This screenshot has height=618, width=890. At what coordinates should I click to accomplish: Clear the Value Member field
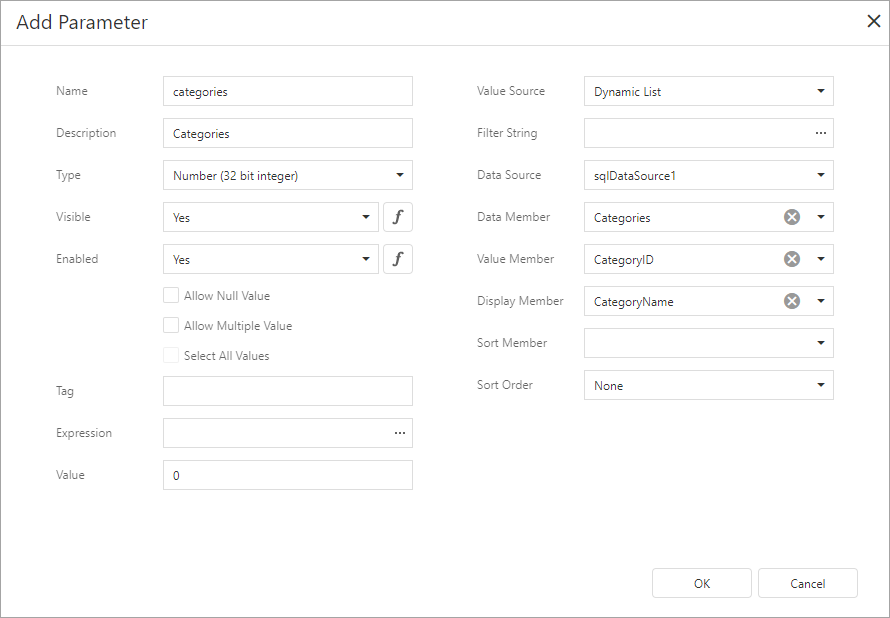click(x=790, y=259)
